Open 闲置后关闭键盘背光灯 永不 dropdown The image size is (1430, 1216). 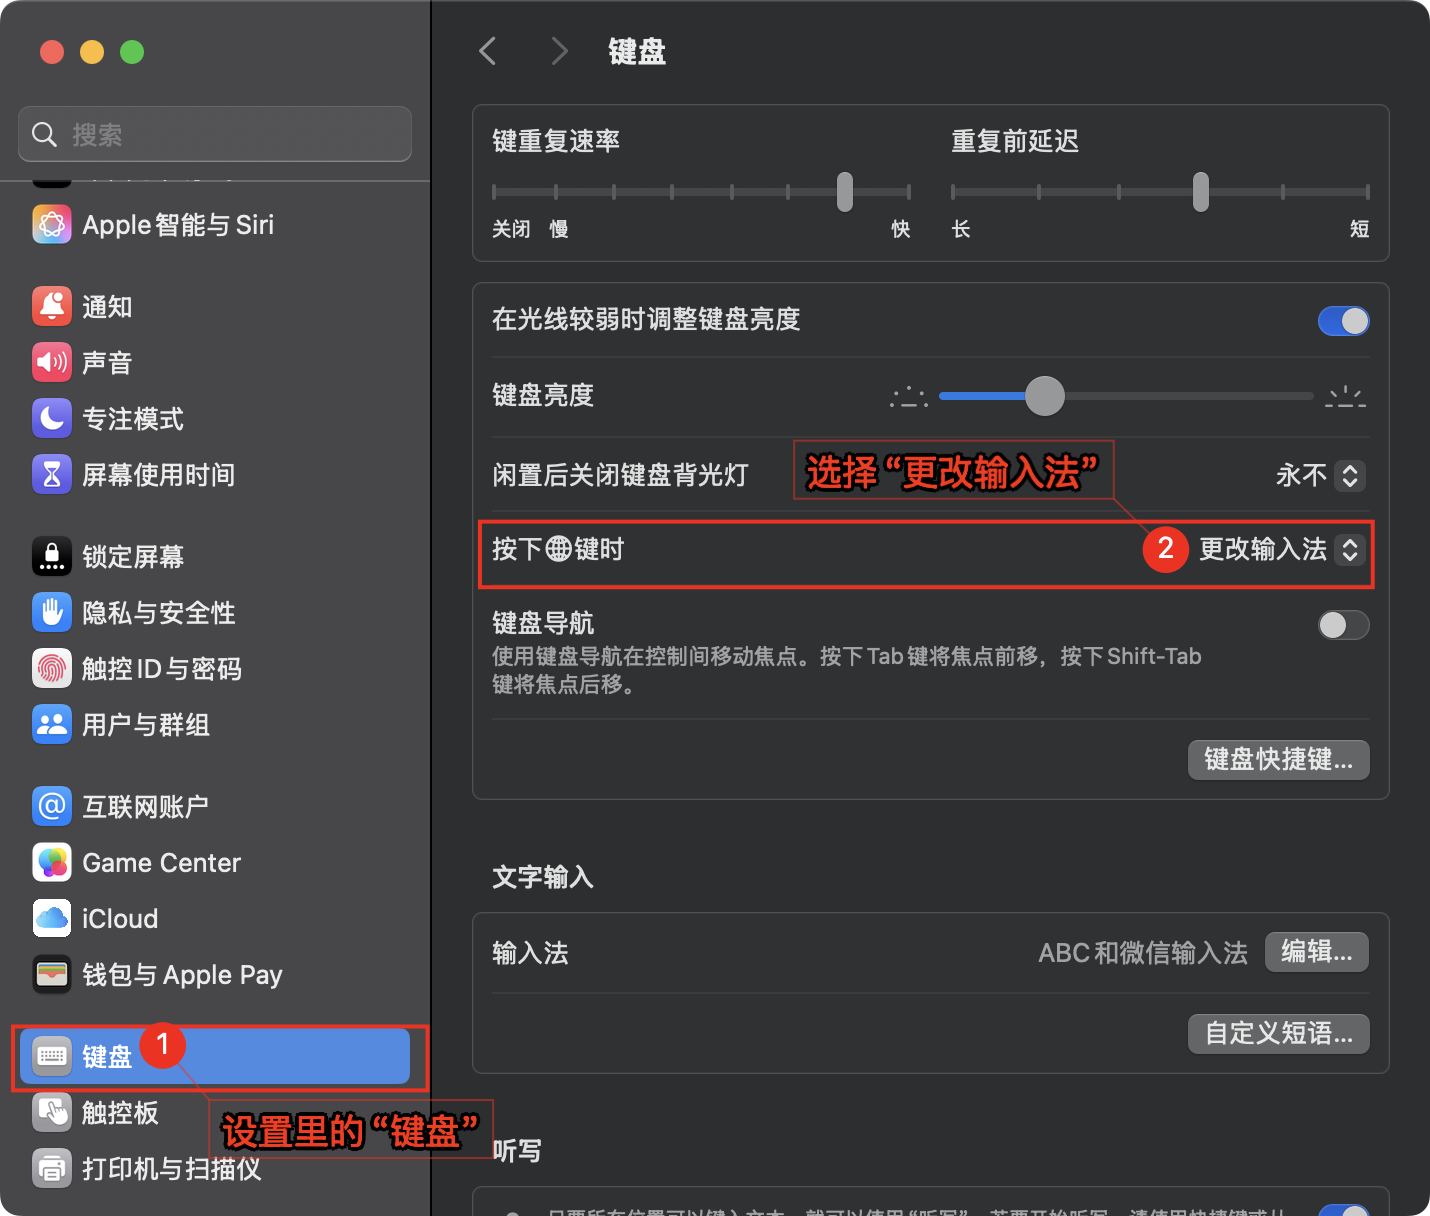click(x=1349, y=476)
